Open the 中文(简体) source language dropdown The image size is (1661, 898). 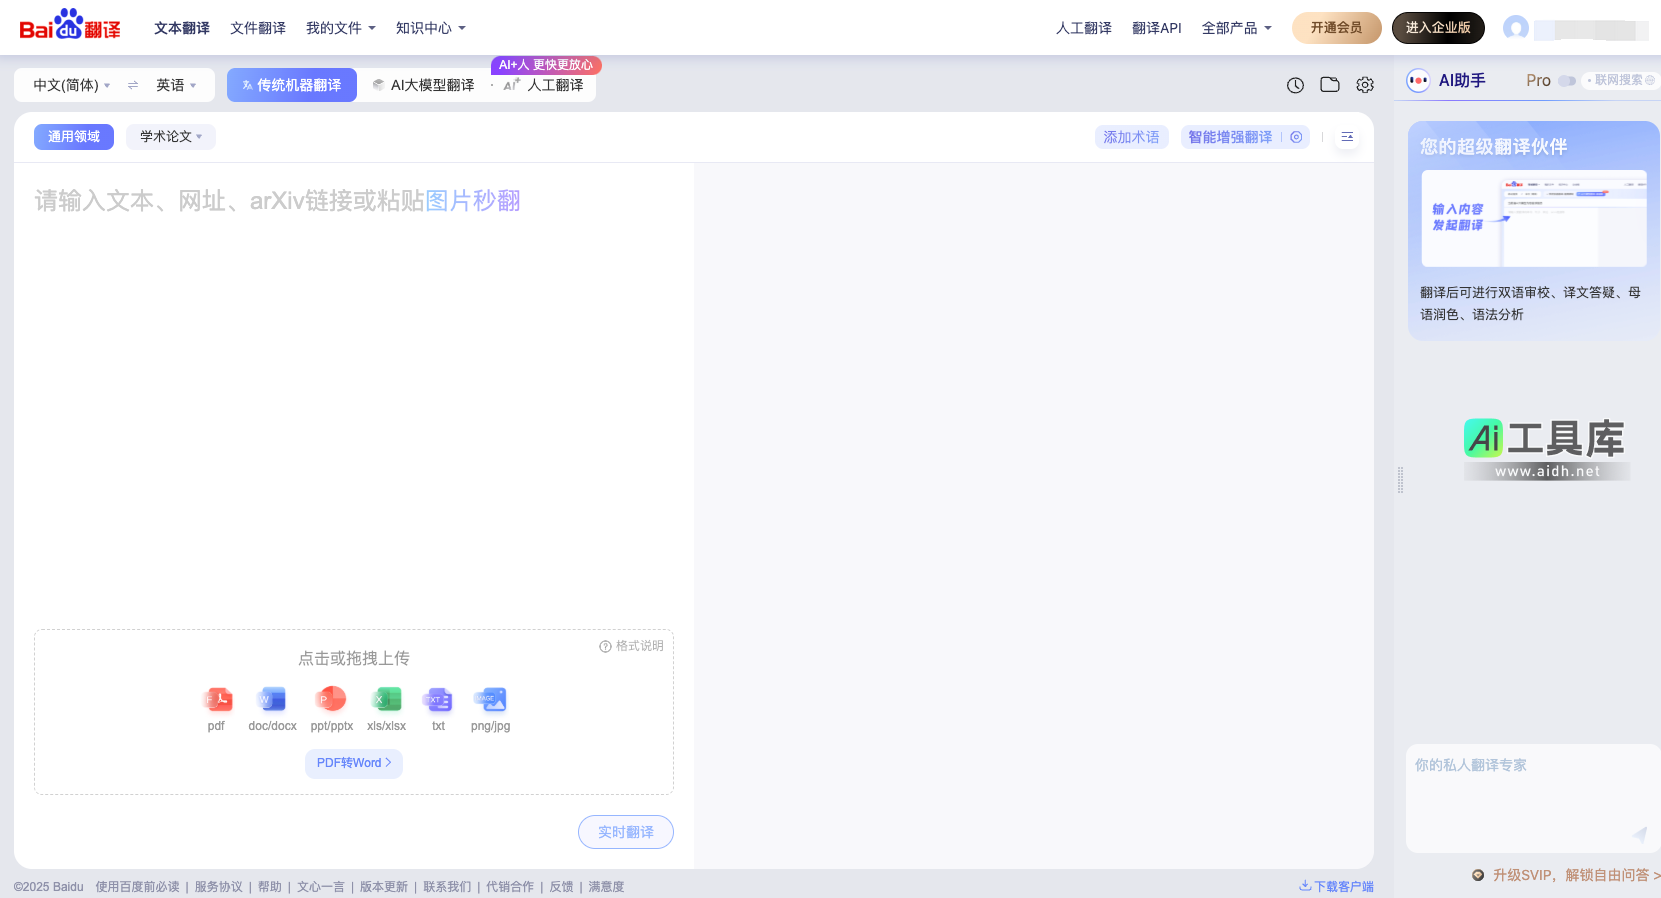(71, 85)
